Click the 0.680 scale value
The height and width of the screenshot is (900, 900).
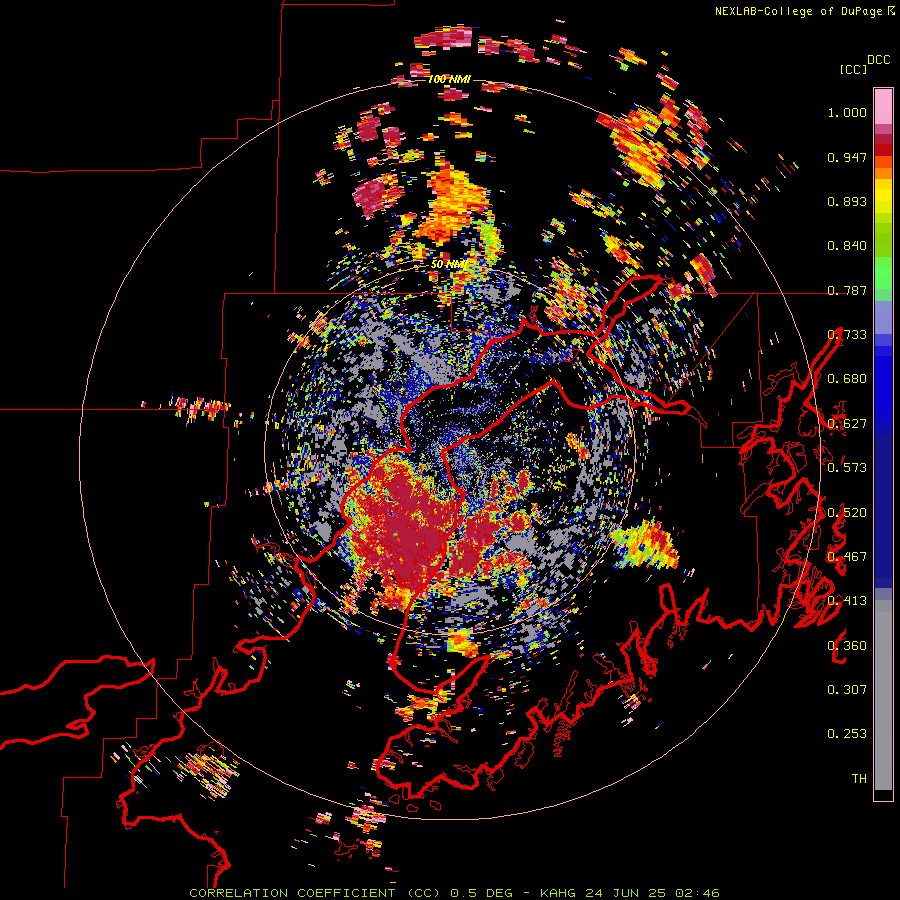pos(847,379)
